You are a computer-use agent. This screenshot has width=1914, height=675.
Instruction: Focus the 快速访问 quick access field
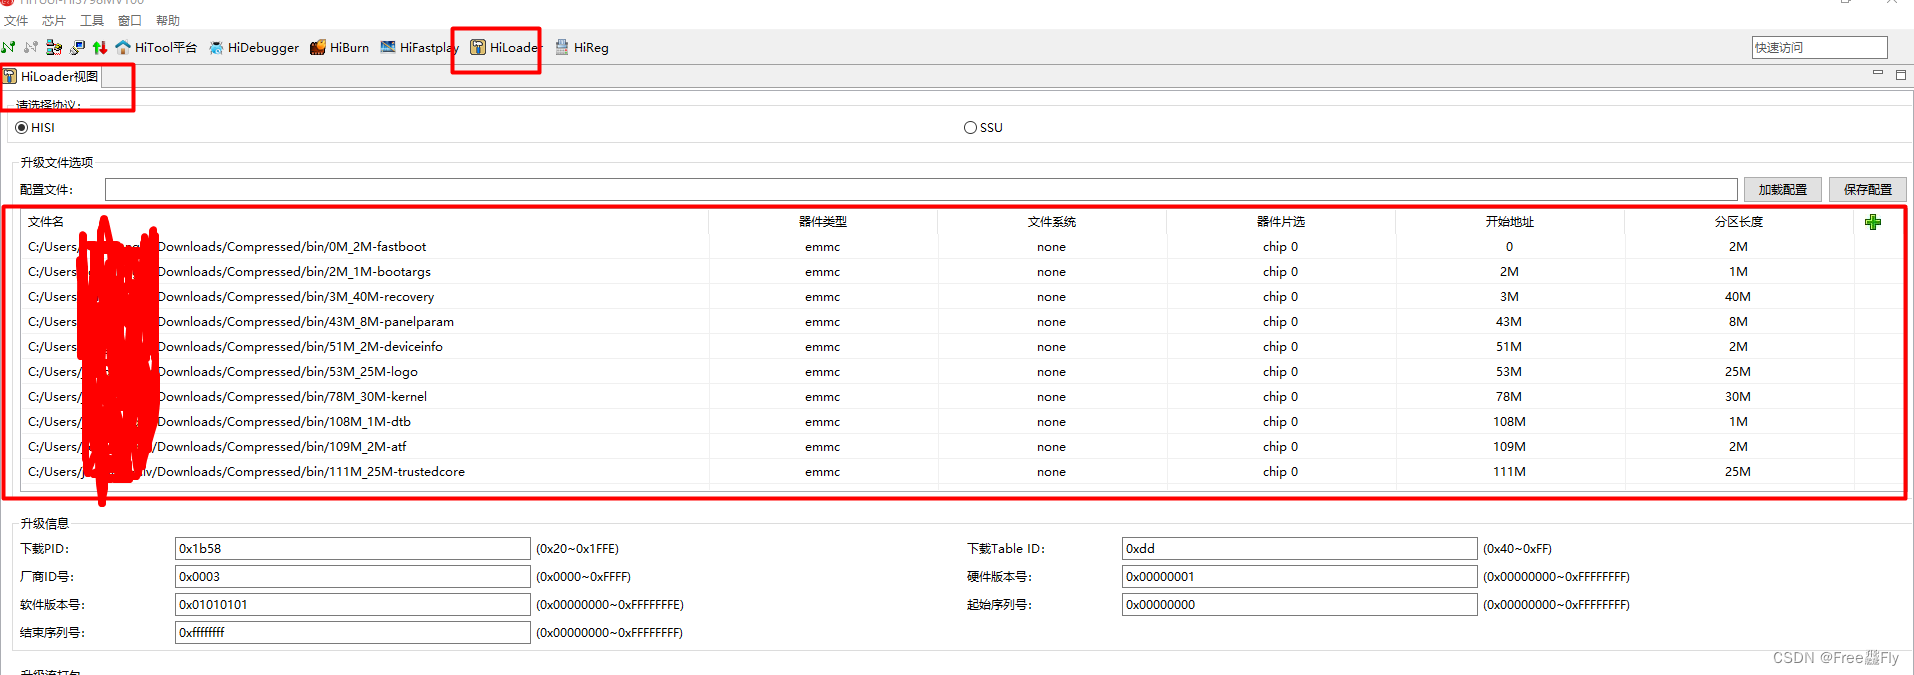pyautogui.click(x=1819, y=47)
